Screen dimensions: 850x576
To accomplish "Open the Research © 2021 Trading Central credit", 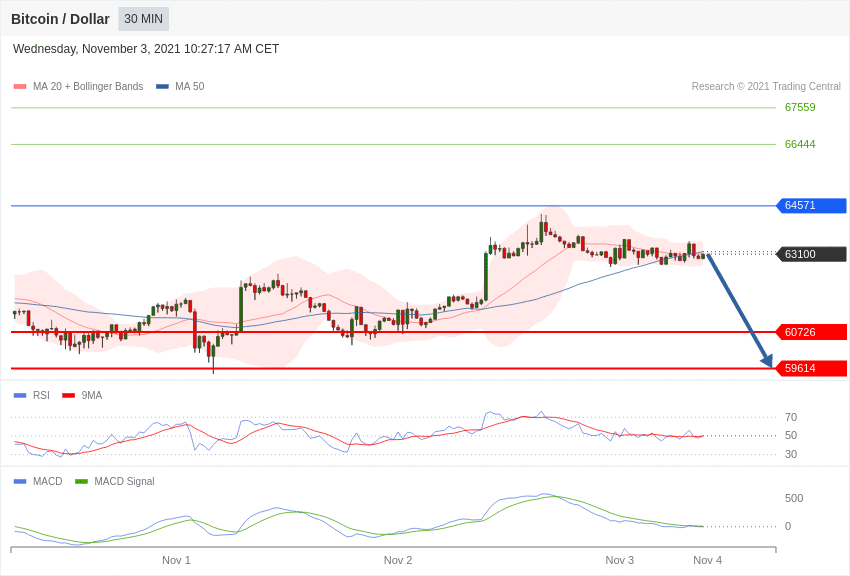I will [766, 87].
